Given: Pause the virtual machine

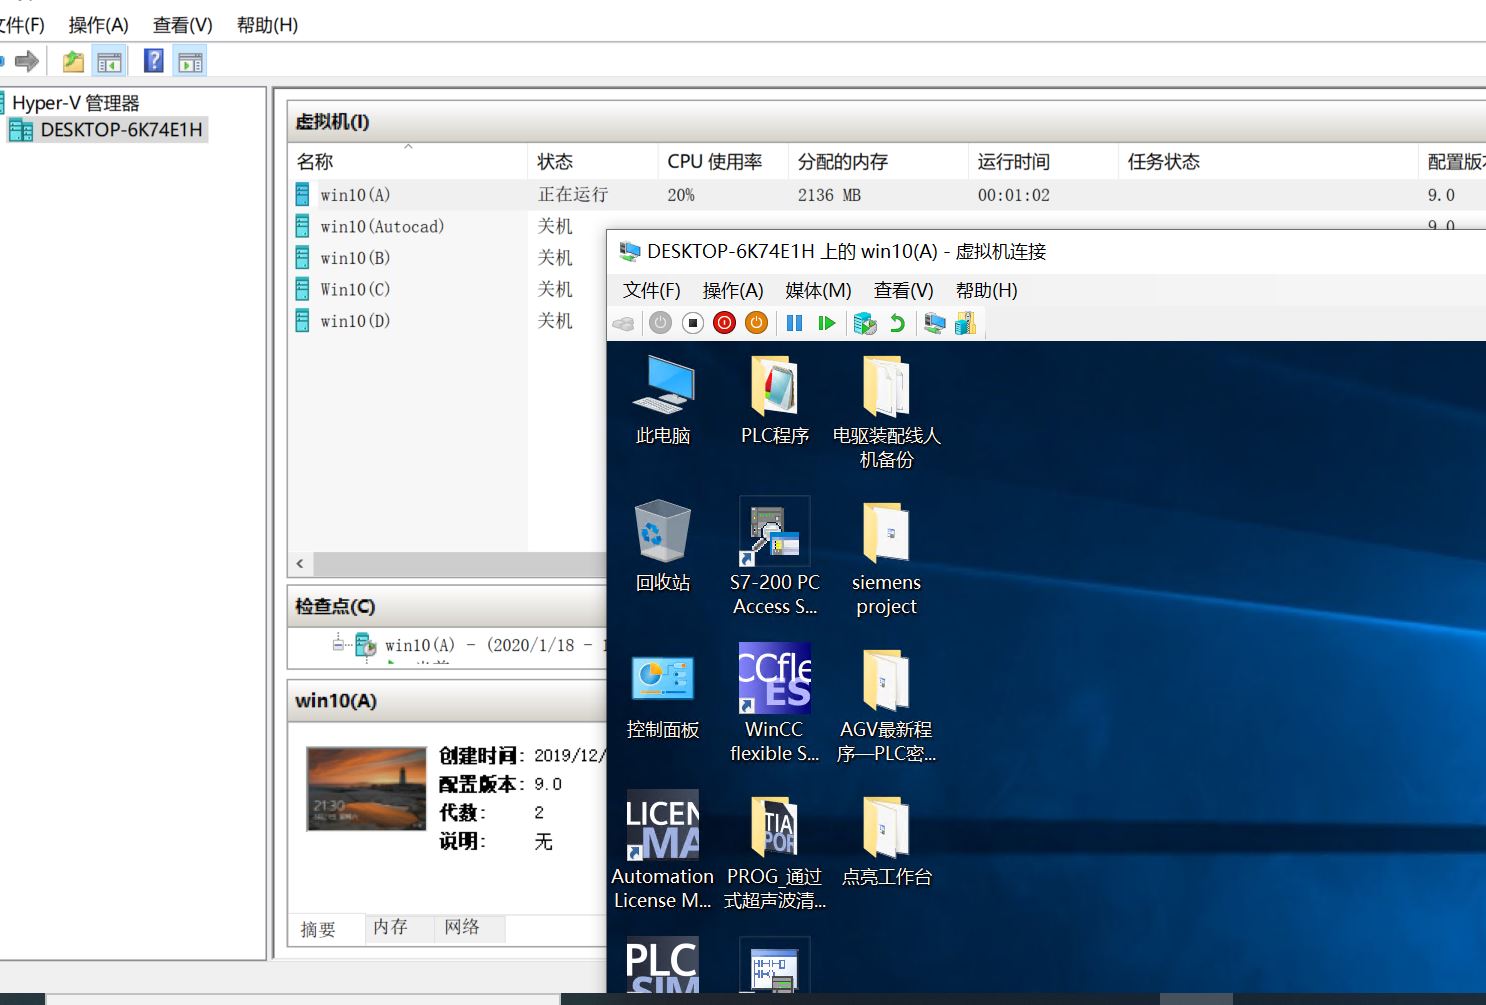Looking at the screenshot, I should pyautogui.click(x=794, y=323).
